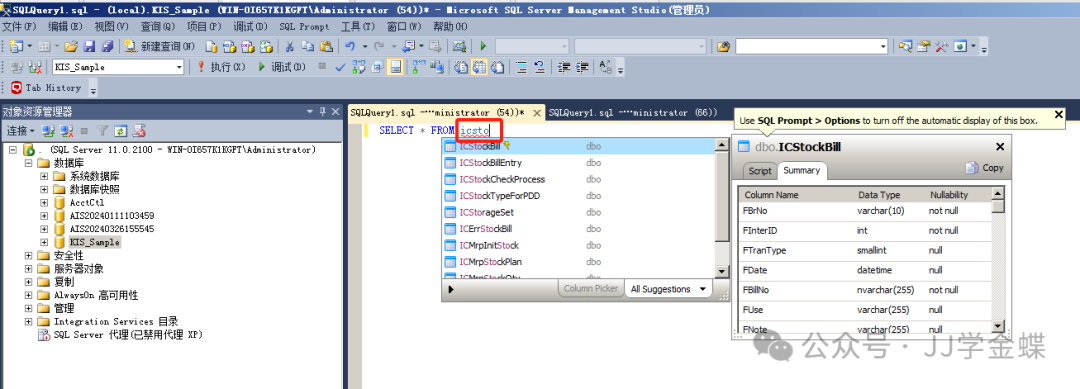The height and width of the screenshot is (389, 1080).
Task: Switch to the Script tab
Action: (760, 171)
